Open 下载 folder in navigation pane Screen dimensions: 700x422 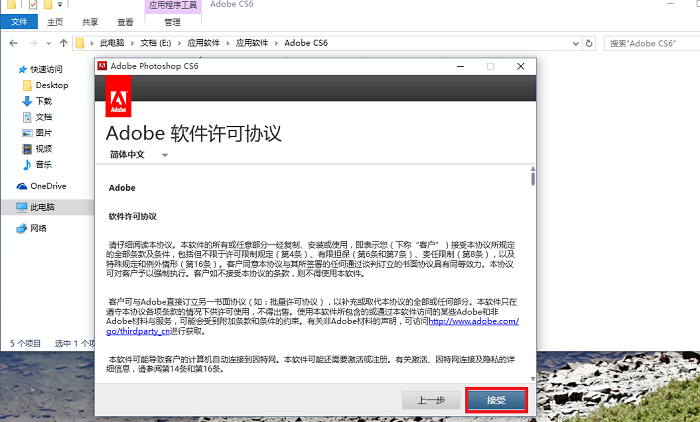click(44, 101)
